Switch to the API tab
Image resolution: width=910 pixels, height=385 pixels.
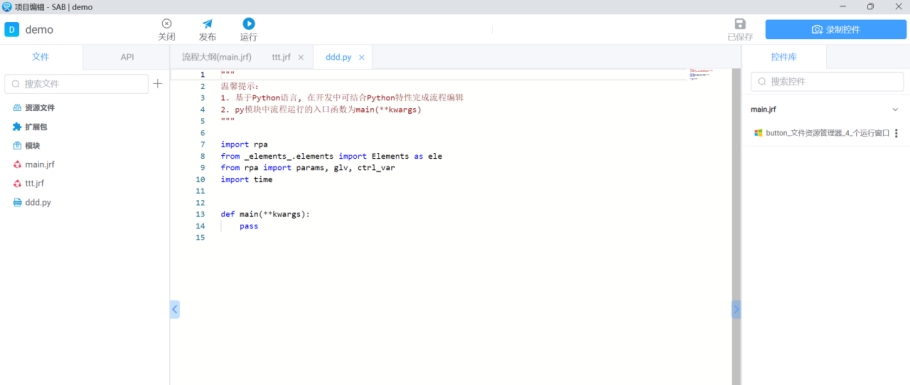click(127, 57)
